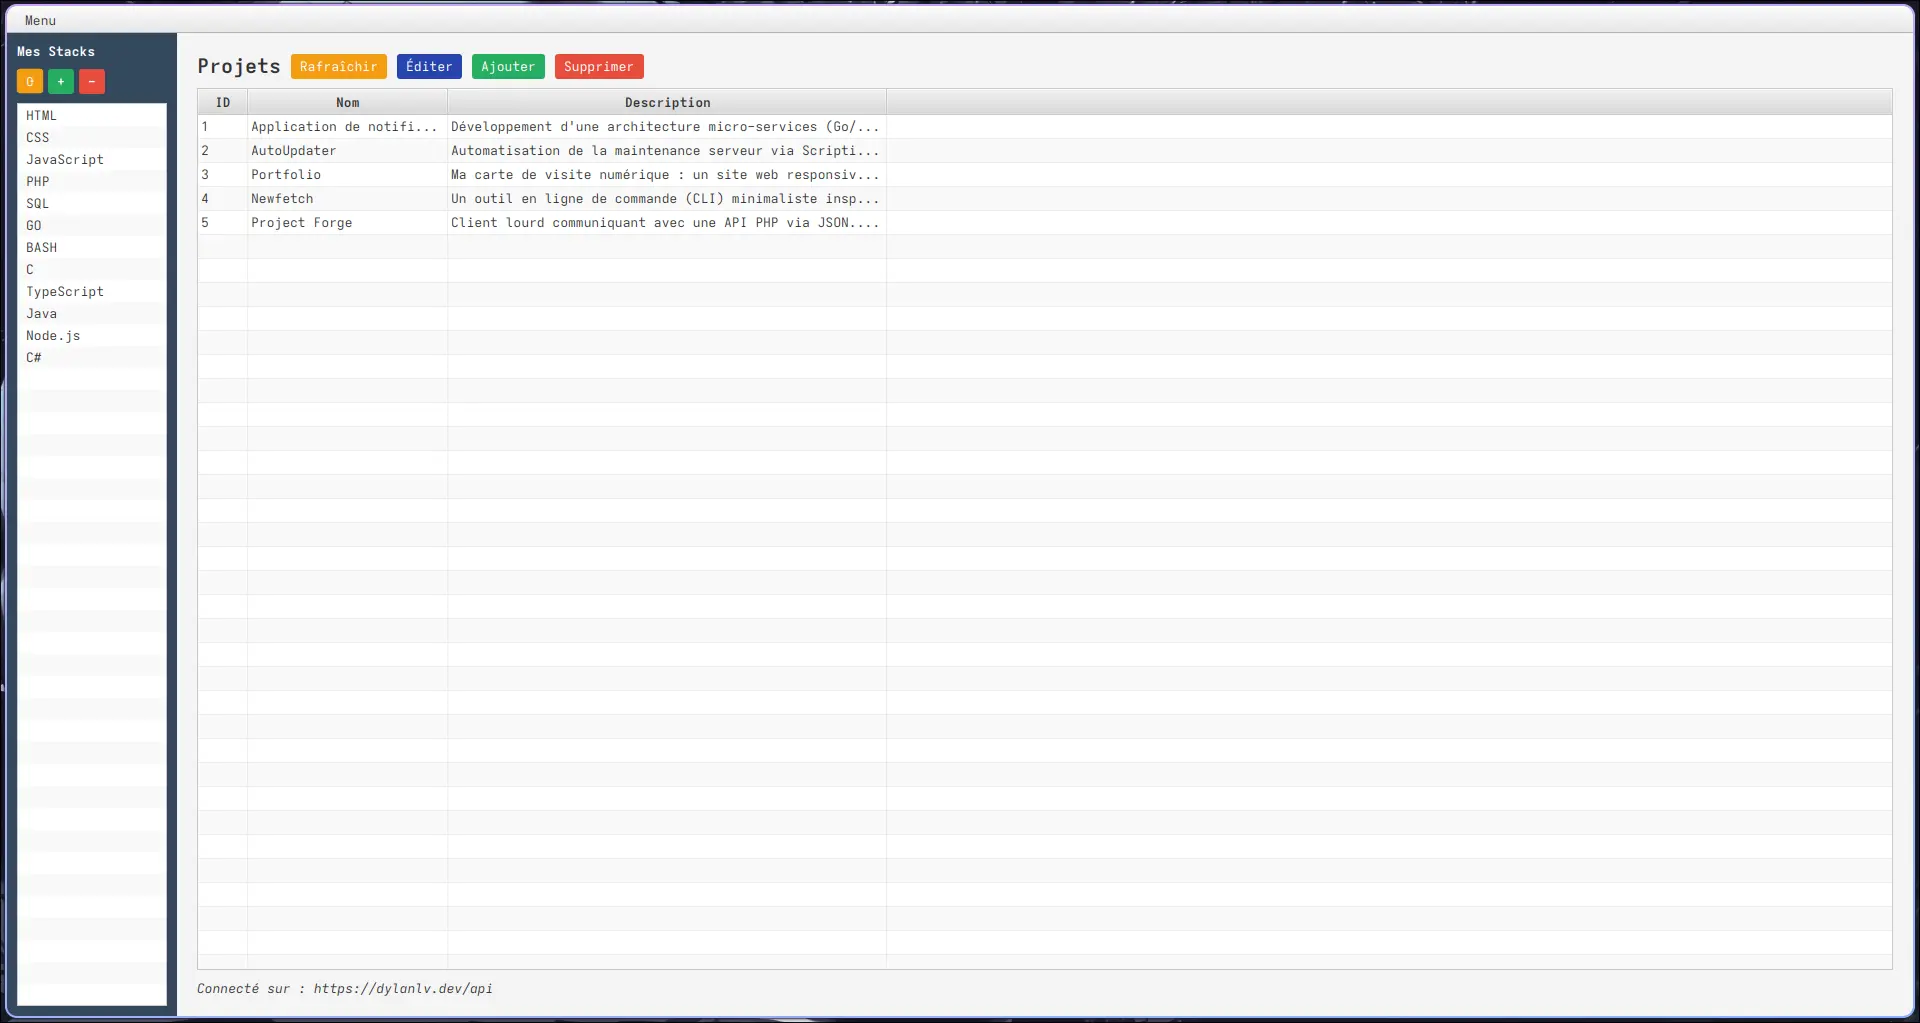Click the API URL in the status bar
Image resolution: width=1920 pixels, height=1023 pixels.
coord(402,988)
